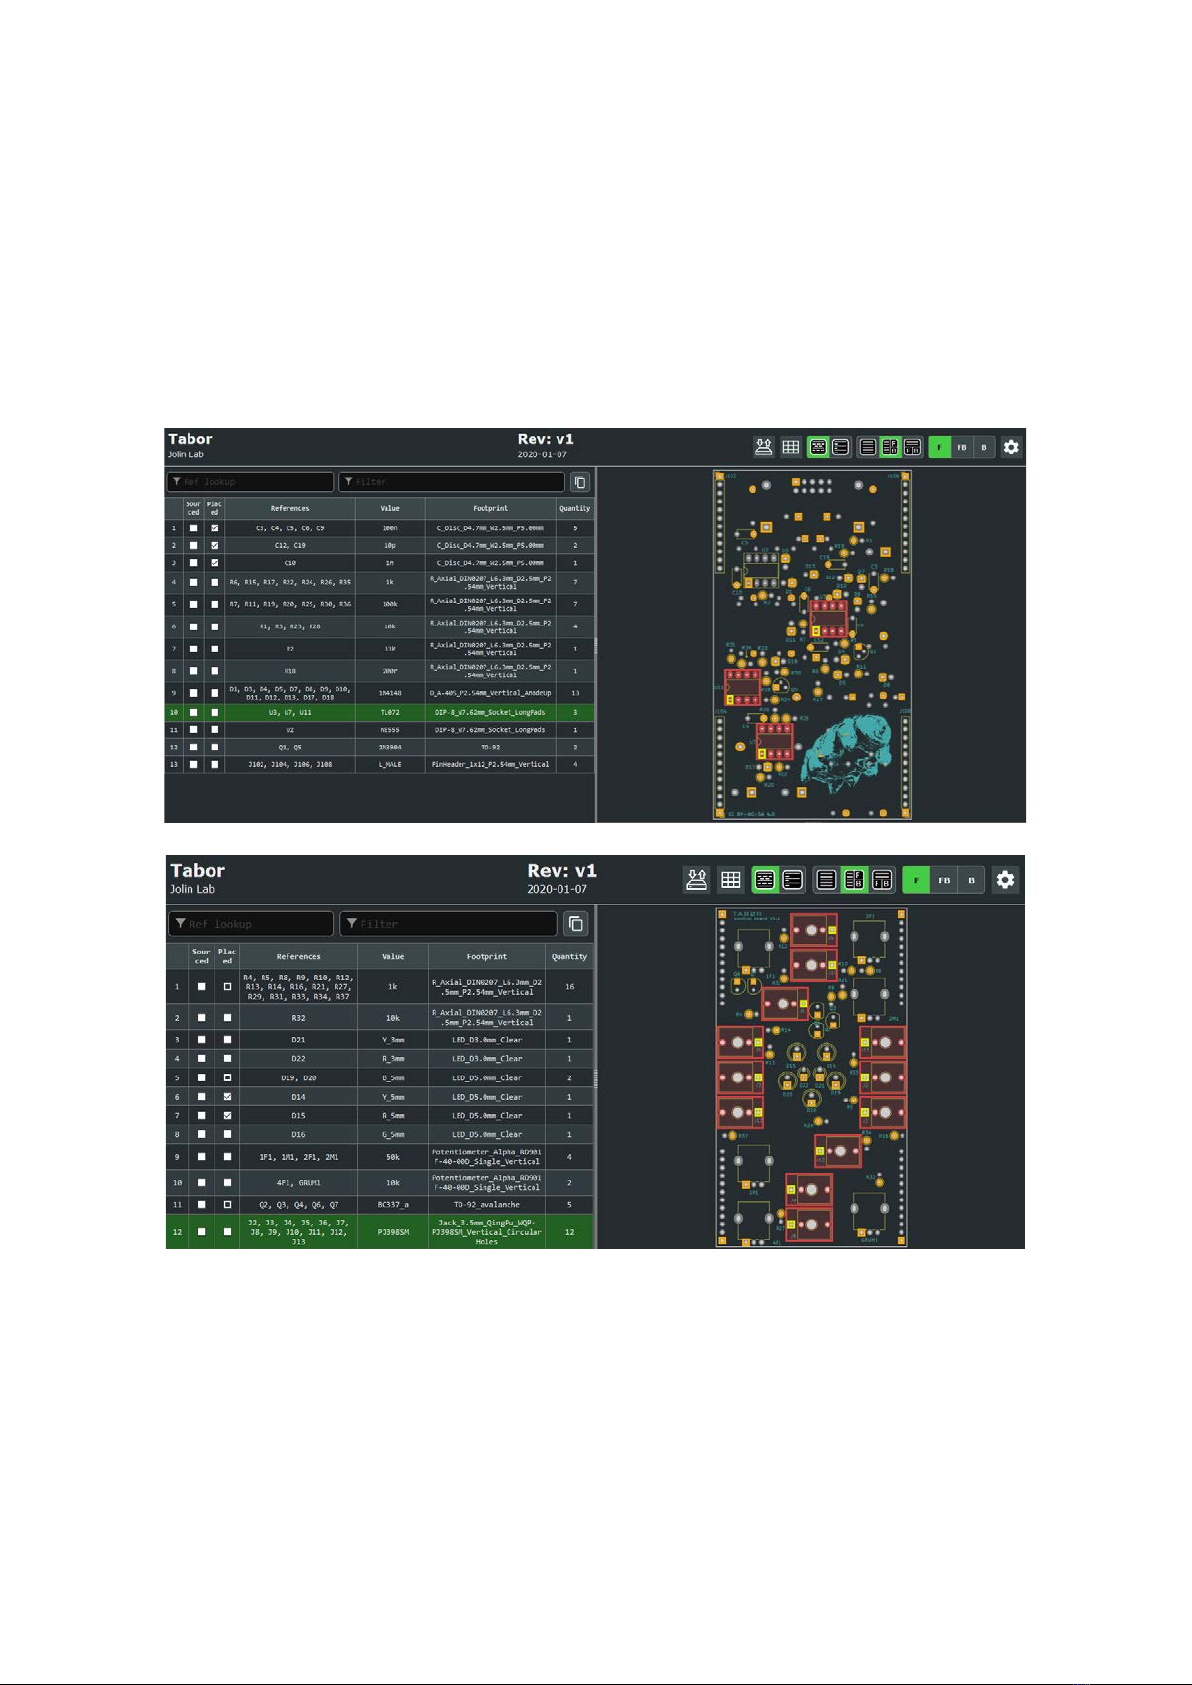The width and height of the screenshot is (1192, 1685).
Task: Click the 100k value cell
Action: (390, 604)
